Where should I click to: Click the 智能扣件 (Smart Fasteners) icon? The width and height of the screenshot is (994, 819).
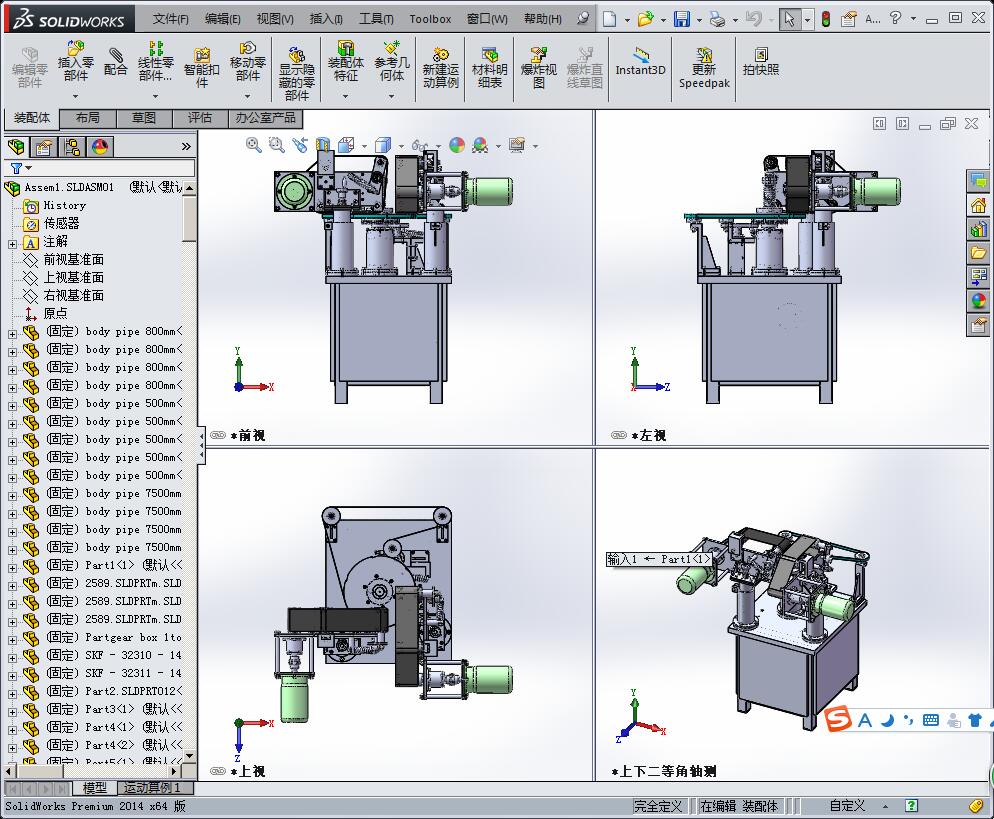tap(201, 62)
